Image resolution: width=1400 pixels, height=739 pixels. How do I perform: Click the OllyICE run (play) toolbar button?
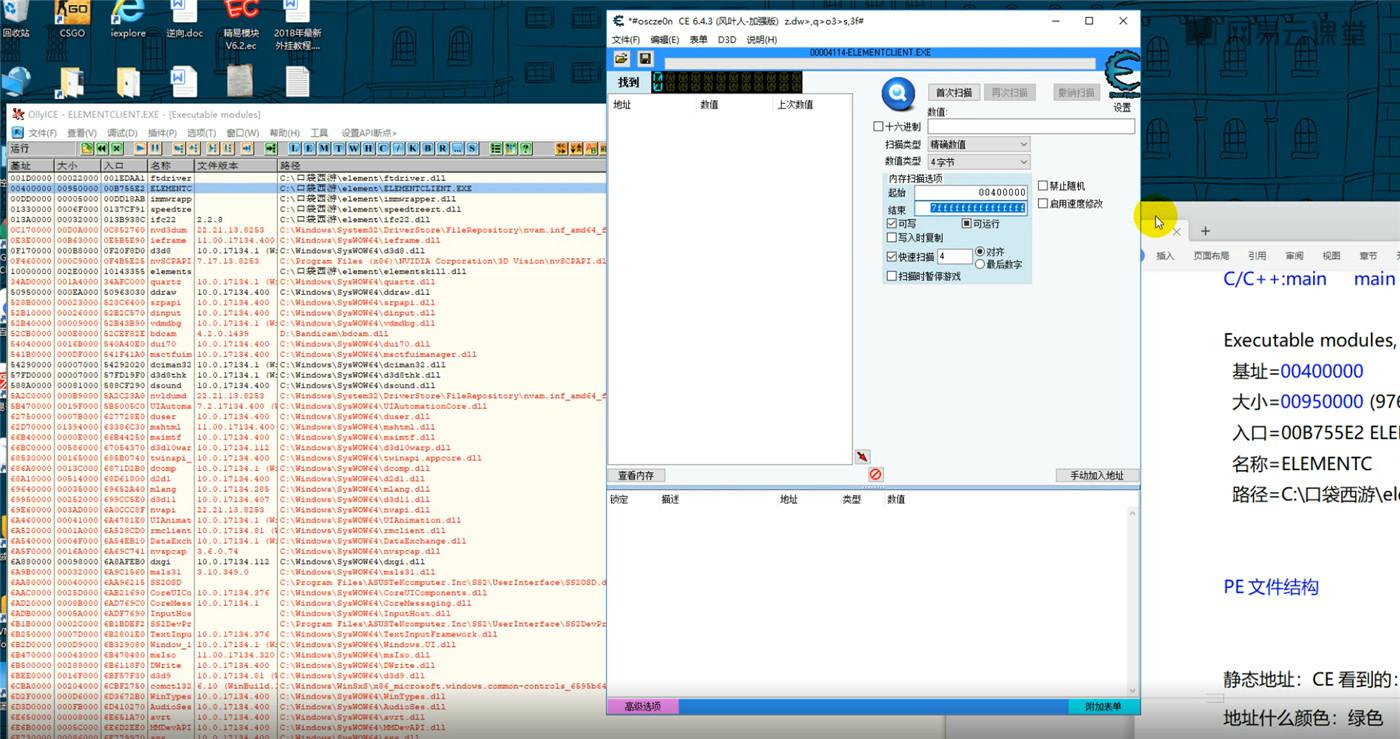coord(140,149)
